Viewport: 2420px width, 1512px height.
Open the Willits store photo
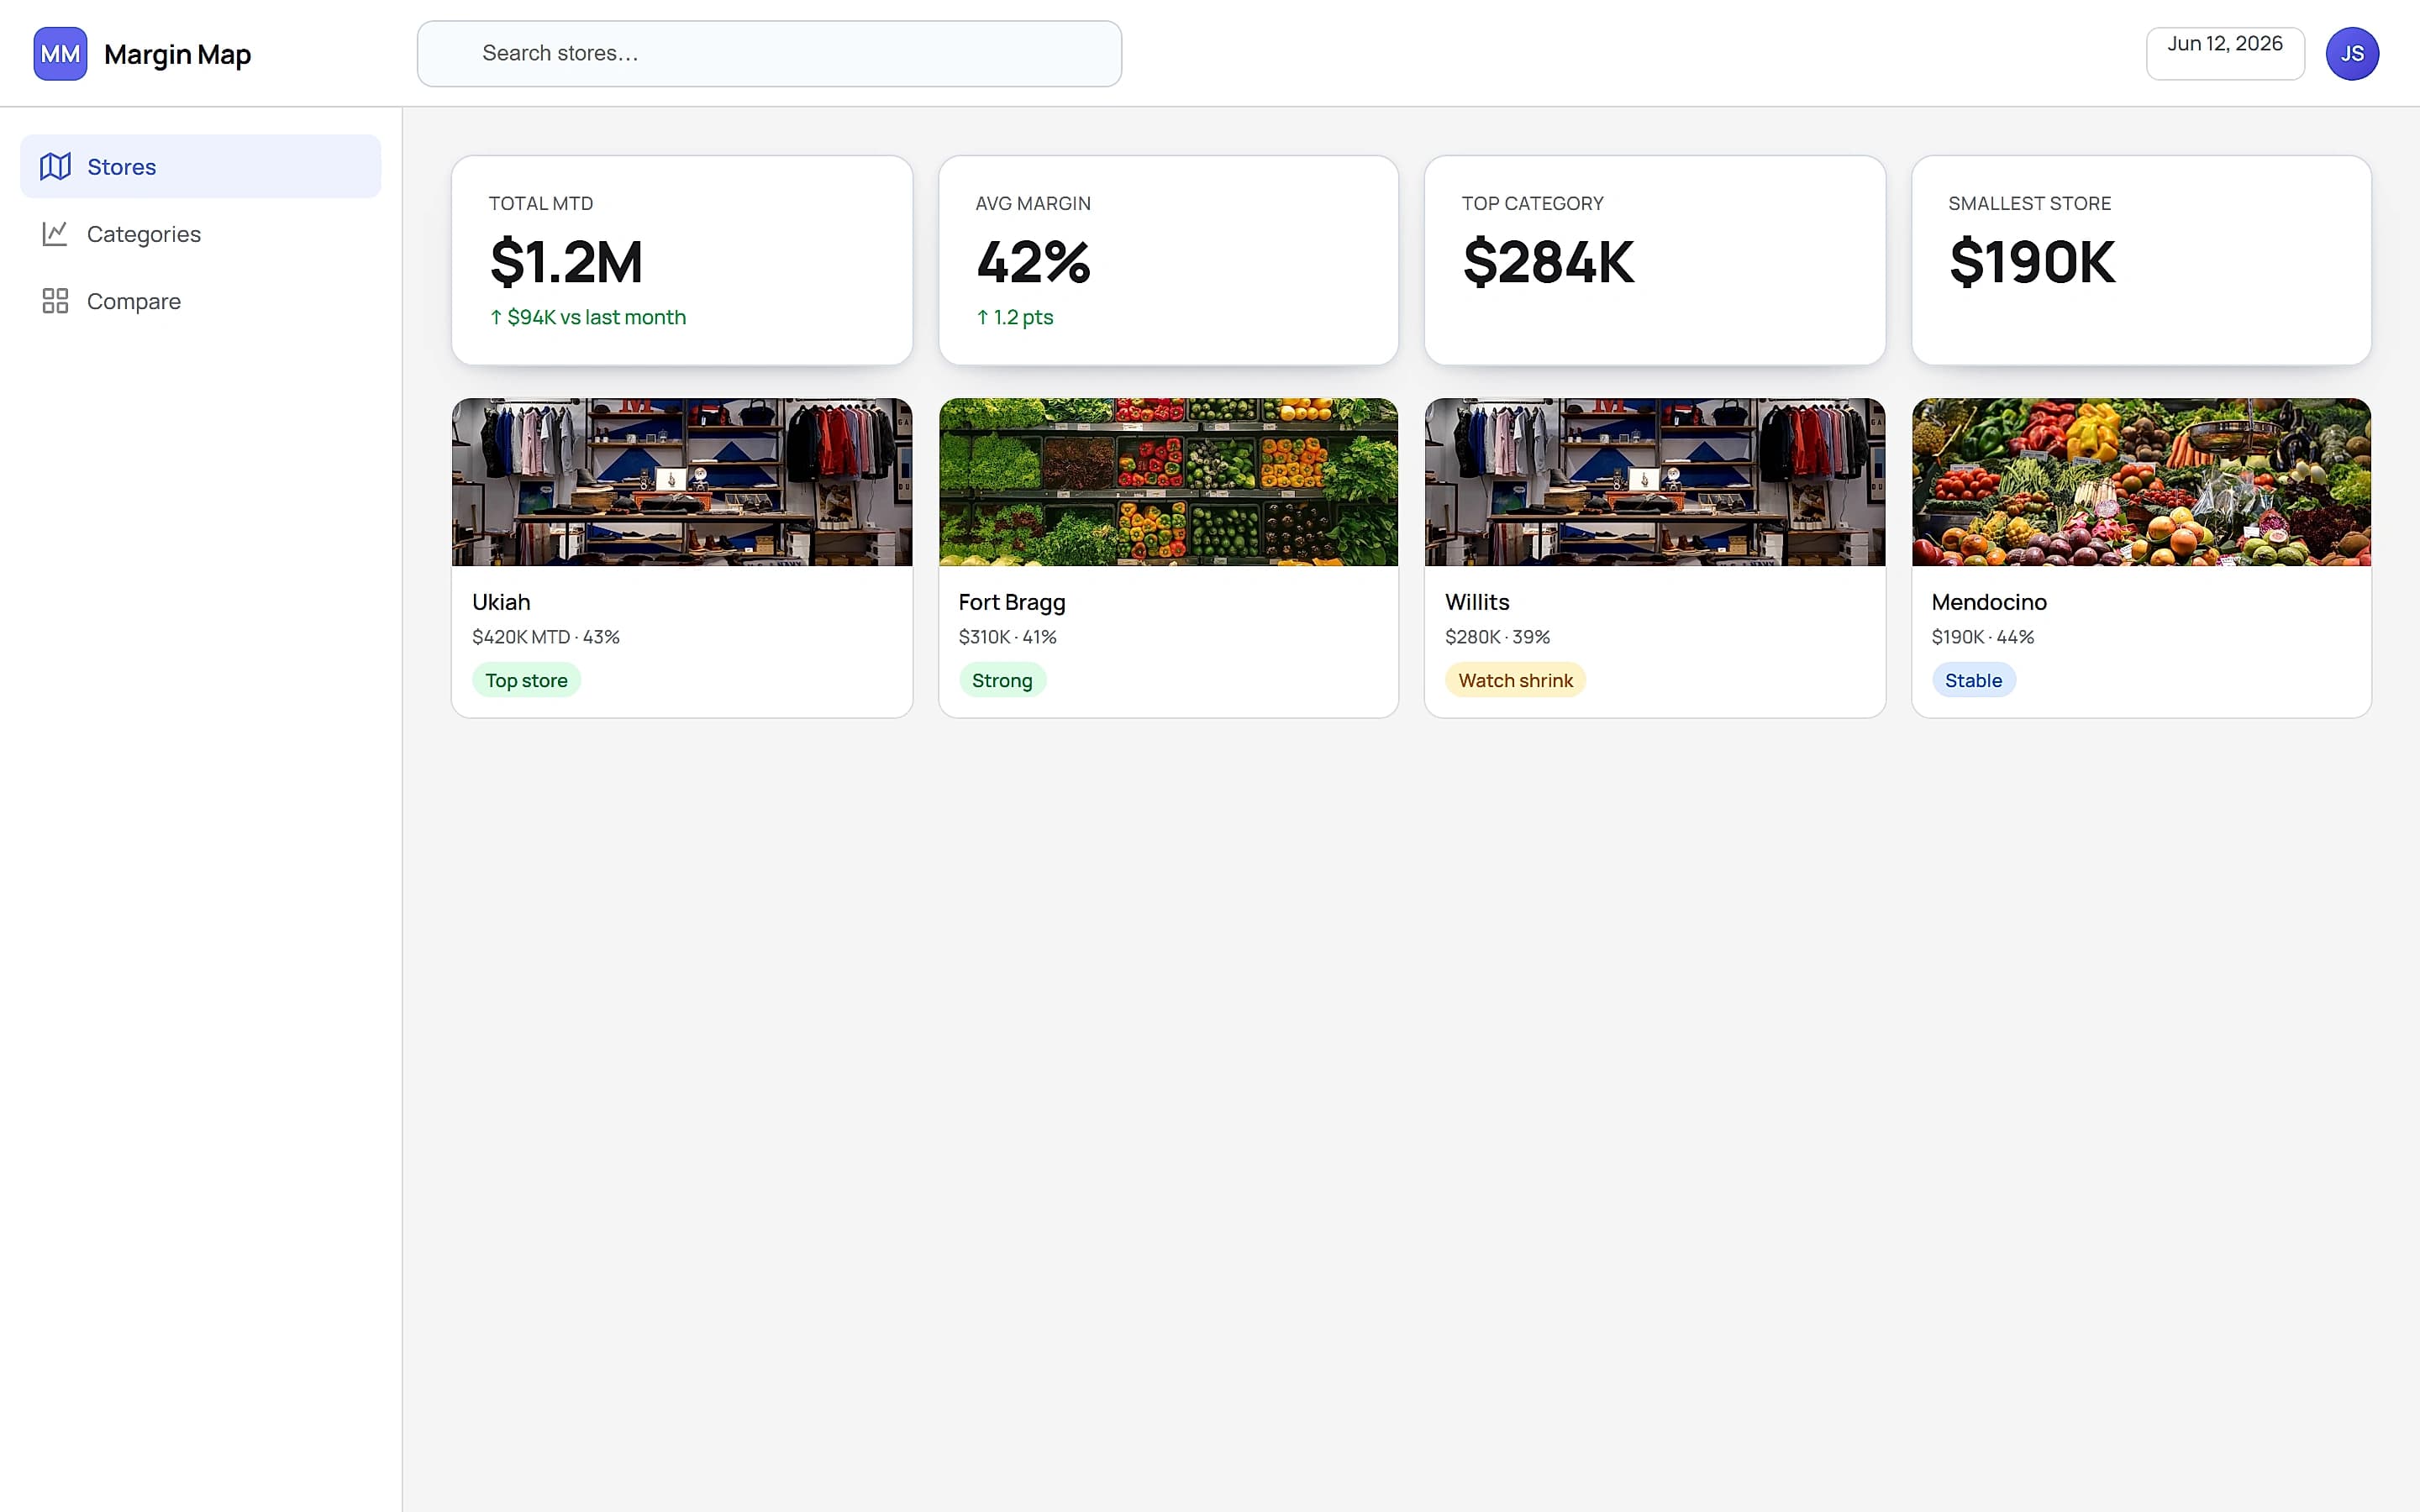(1655, 482)
